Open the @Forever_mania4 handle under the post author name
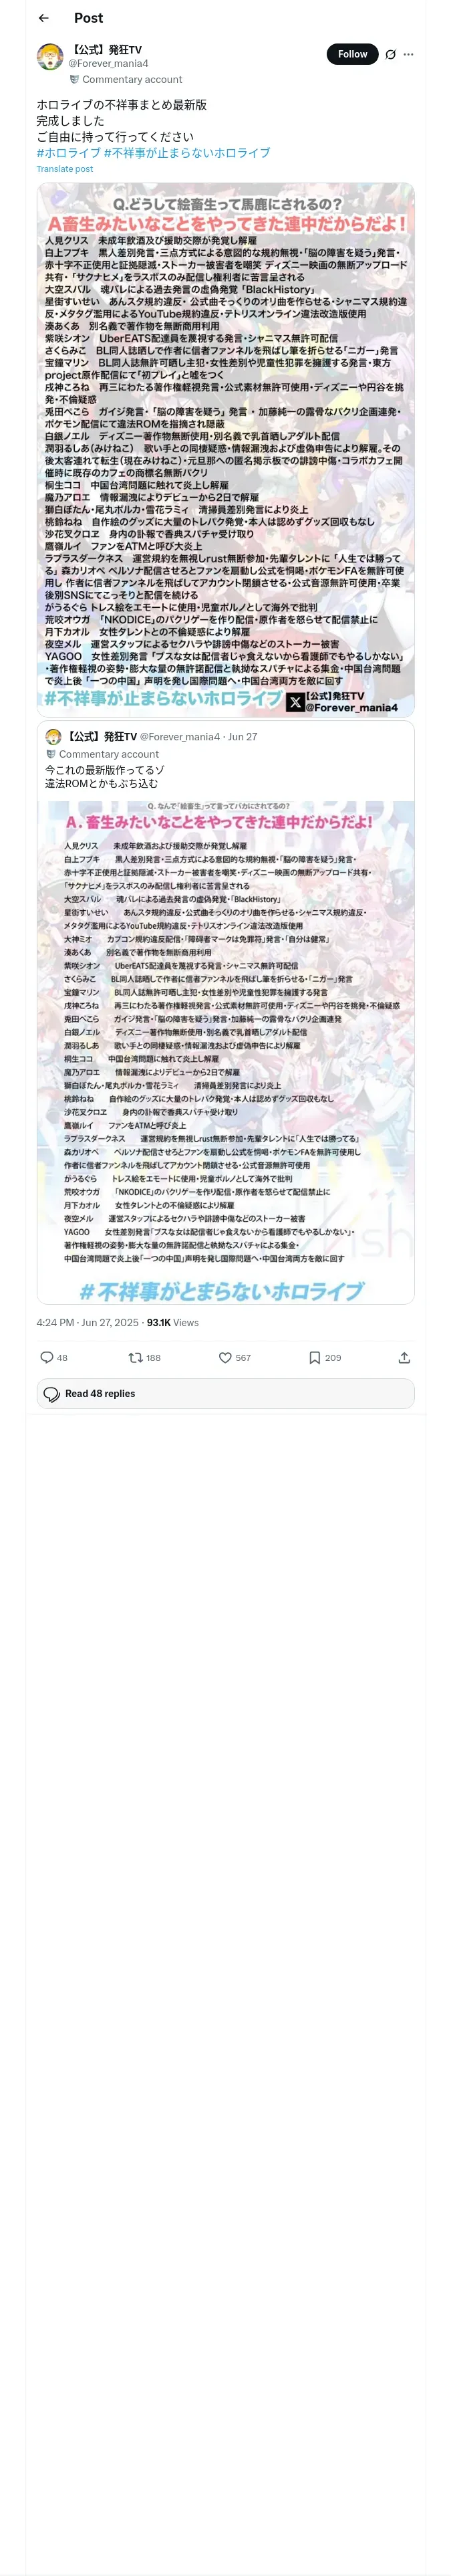Screen dimensions: 451x2576 pos(108,63)
